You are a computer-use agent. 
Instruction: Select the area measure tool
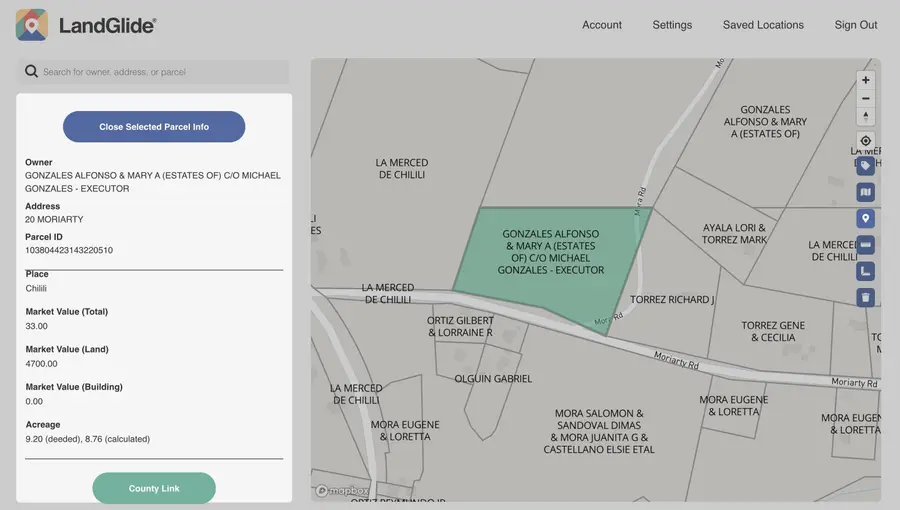pyautogui.click(x=866, y=271)
